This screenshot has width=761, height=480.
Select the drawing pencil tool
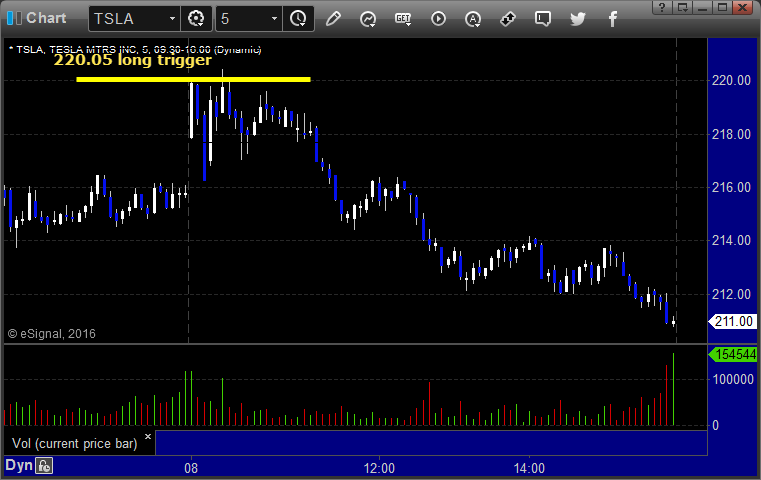click(333, 19)
